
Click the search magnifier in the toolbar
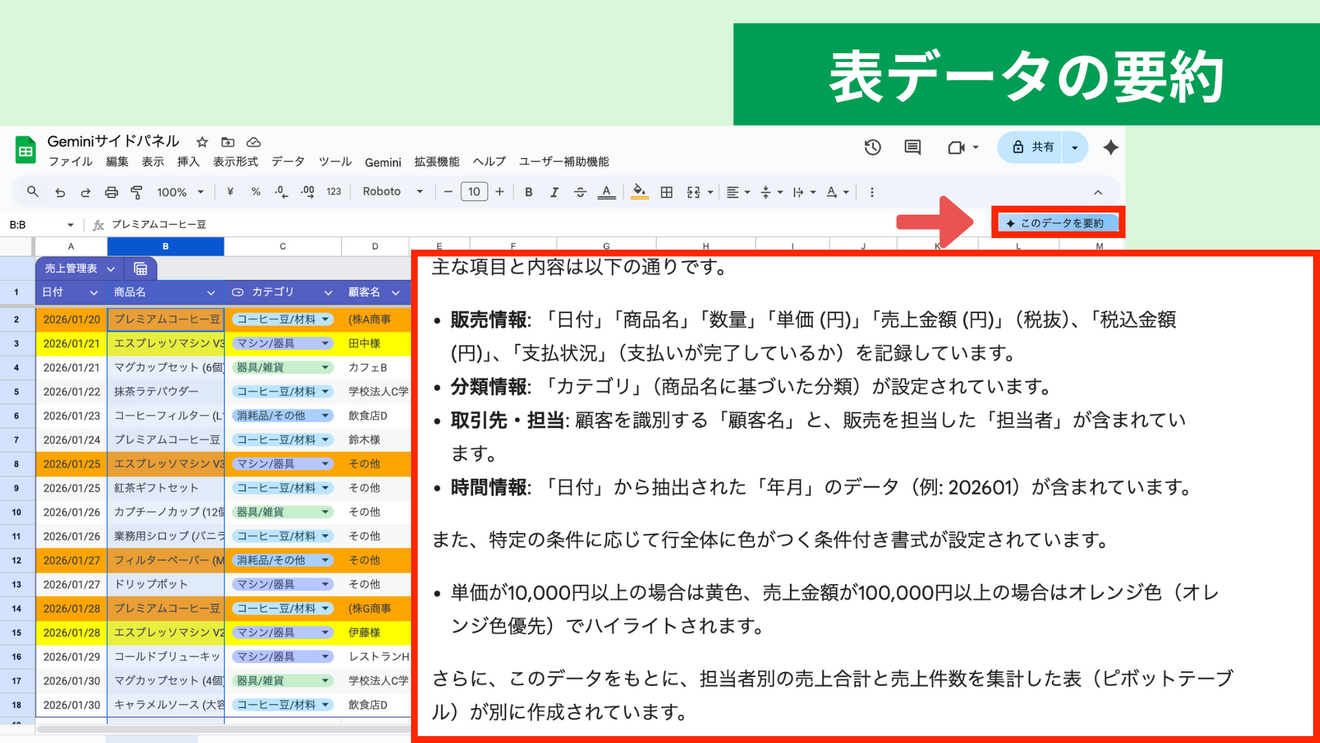33,192
